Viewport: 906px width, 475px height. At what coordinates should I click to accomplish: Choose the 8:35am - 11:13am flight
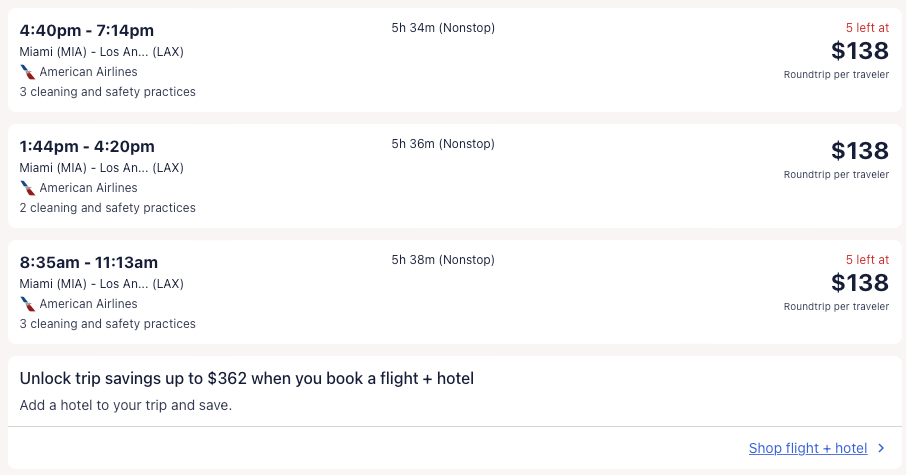[x=89, y=262]
